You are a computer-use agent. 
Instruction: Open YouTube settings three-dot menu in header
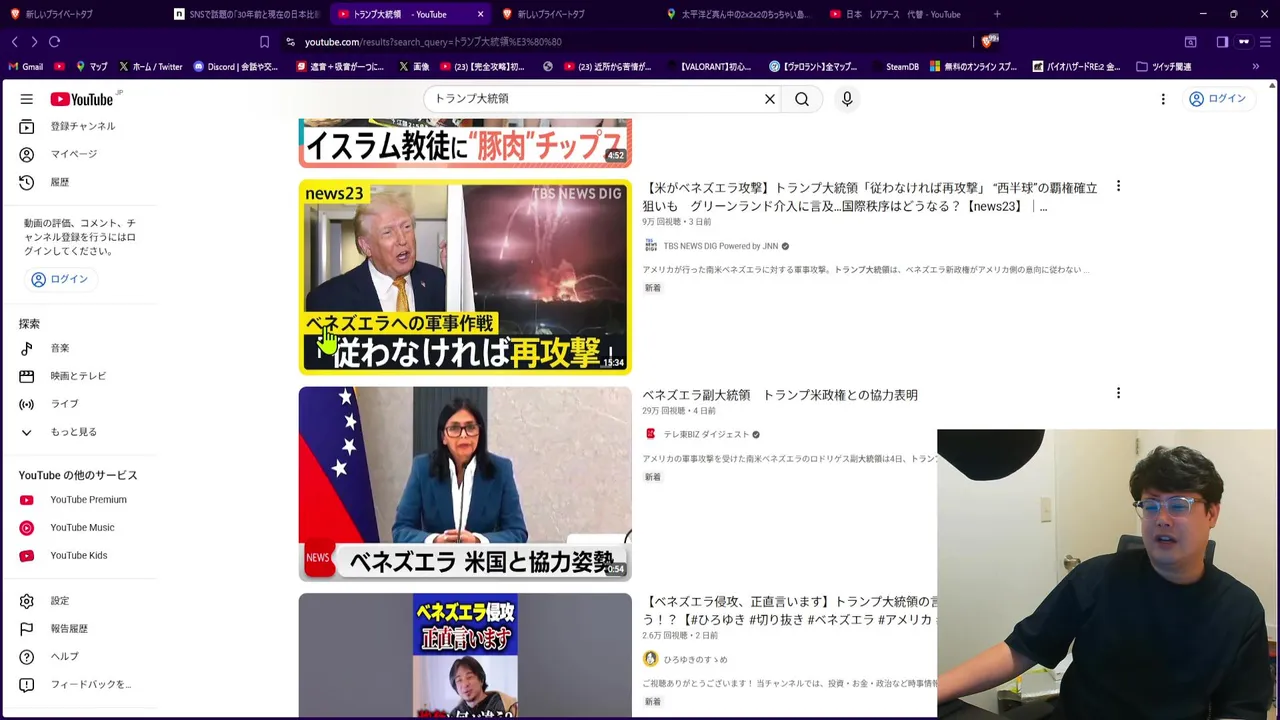click(1163, 99)
